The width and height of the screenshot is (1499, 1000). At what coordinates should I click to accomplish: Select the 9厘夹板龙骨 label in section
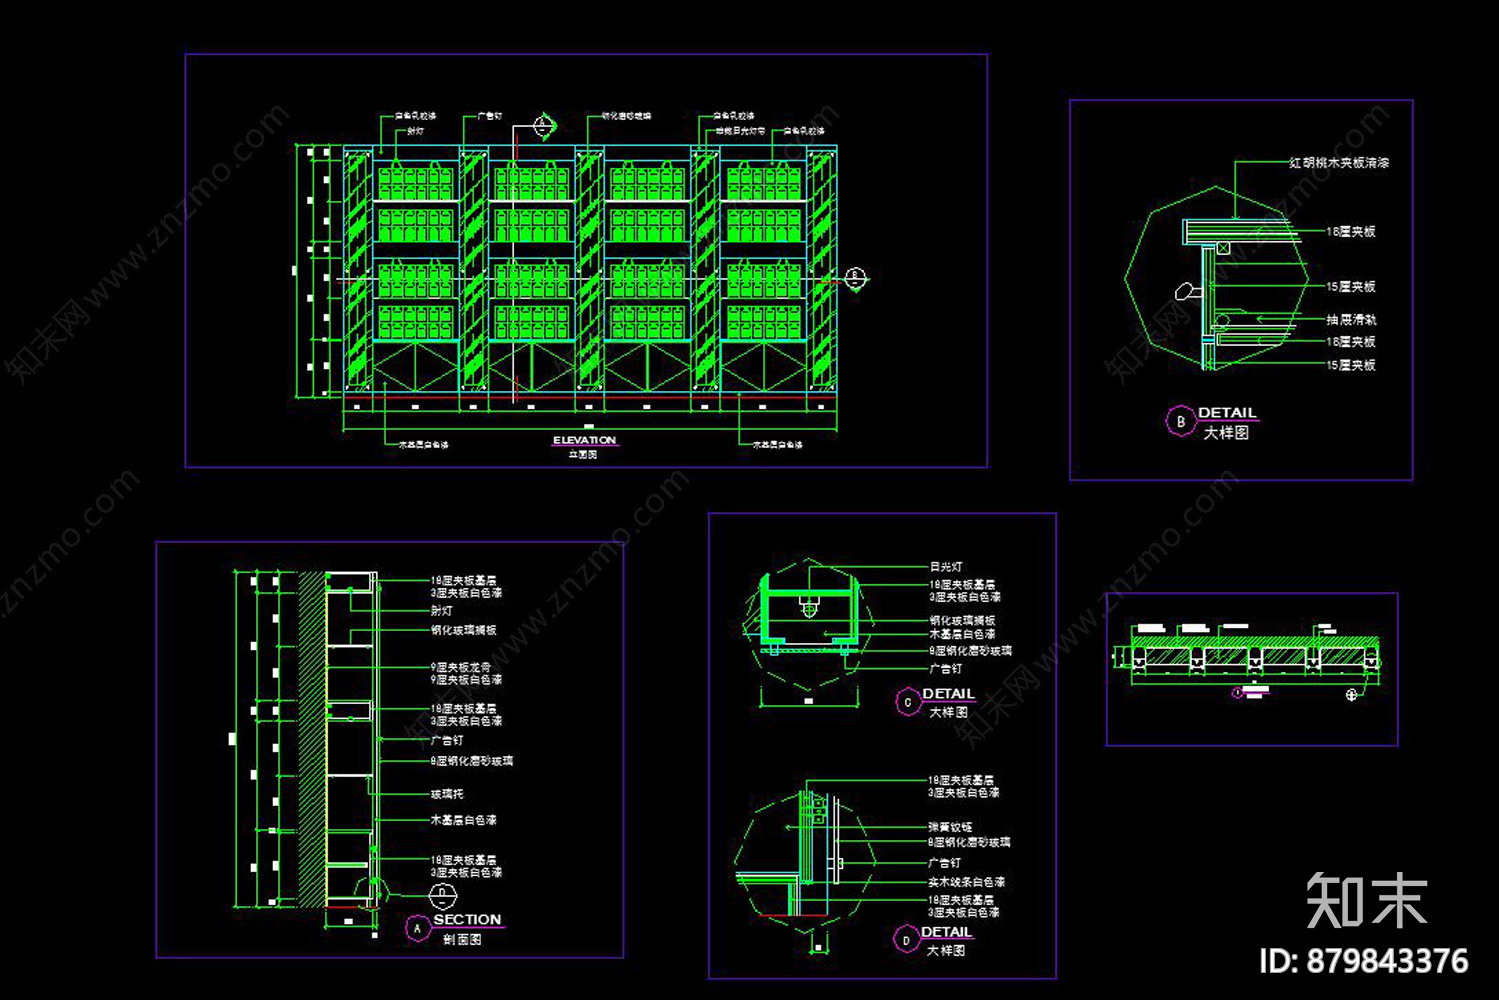tap(461, 667)
